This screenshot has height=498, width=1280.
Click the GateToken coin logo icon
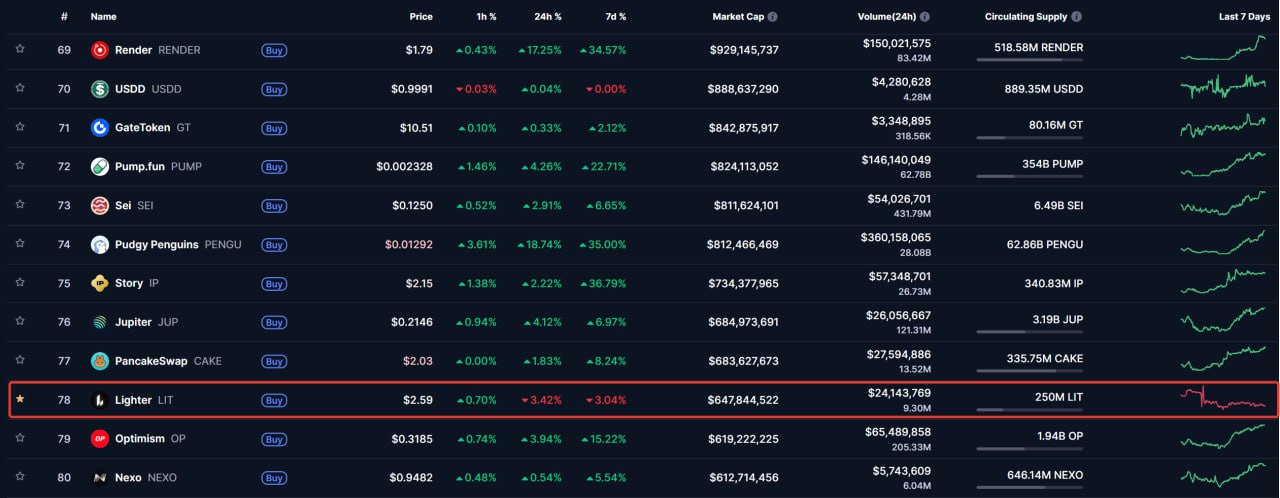(x=100, y=128)
